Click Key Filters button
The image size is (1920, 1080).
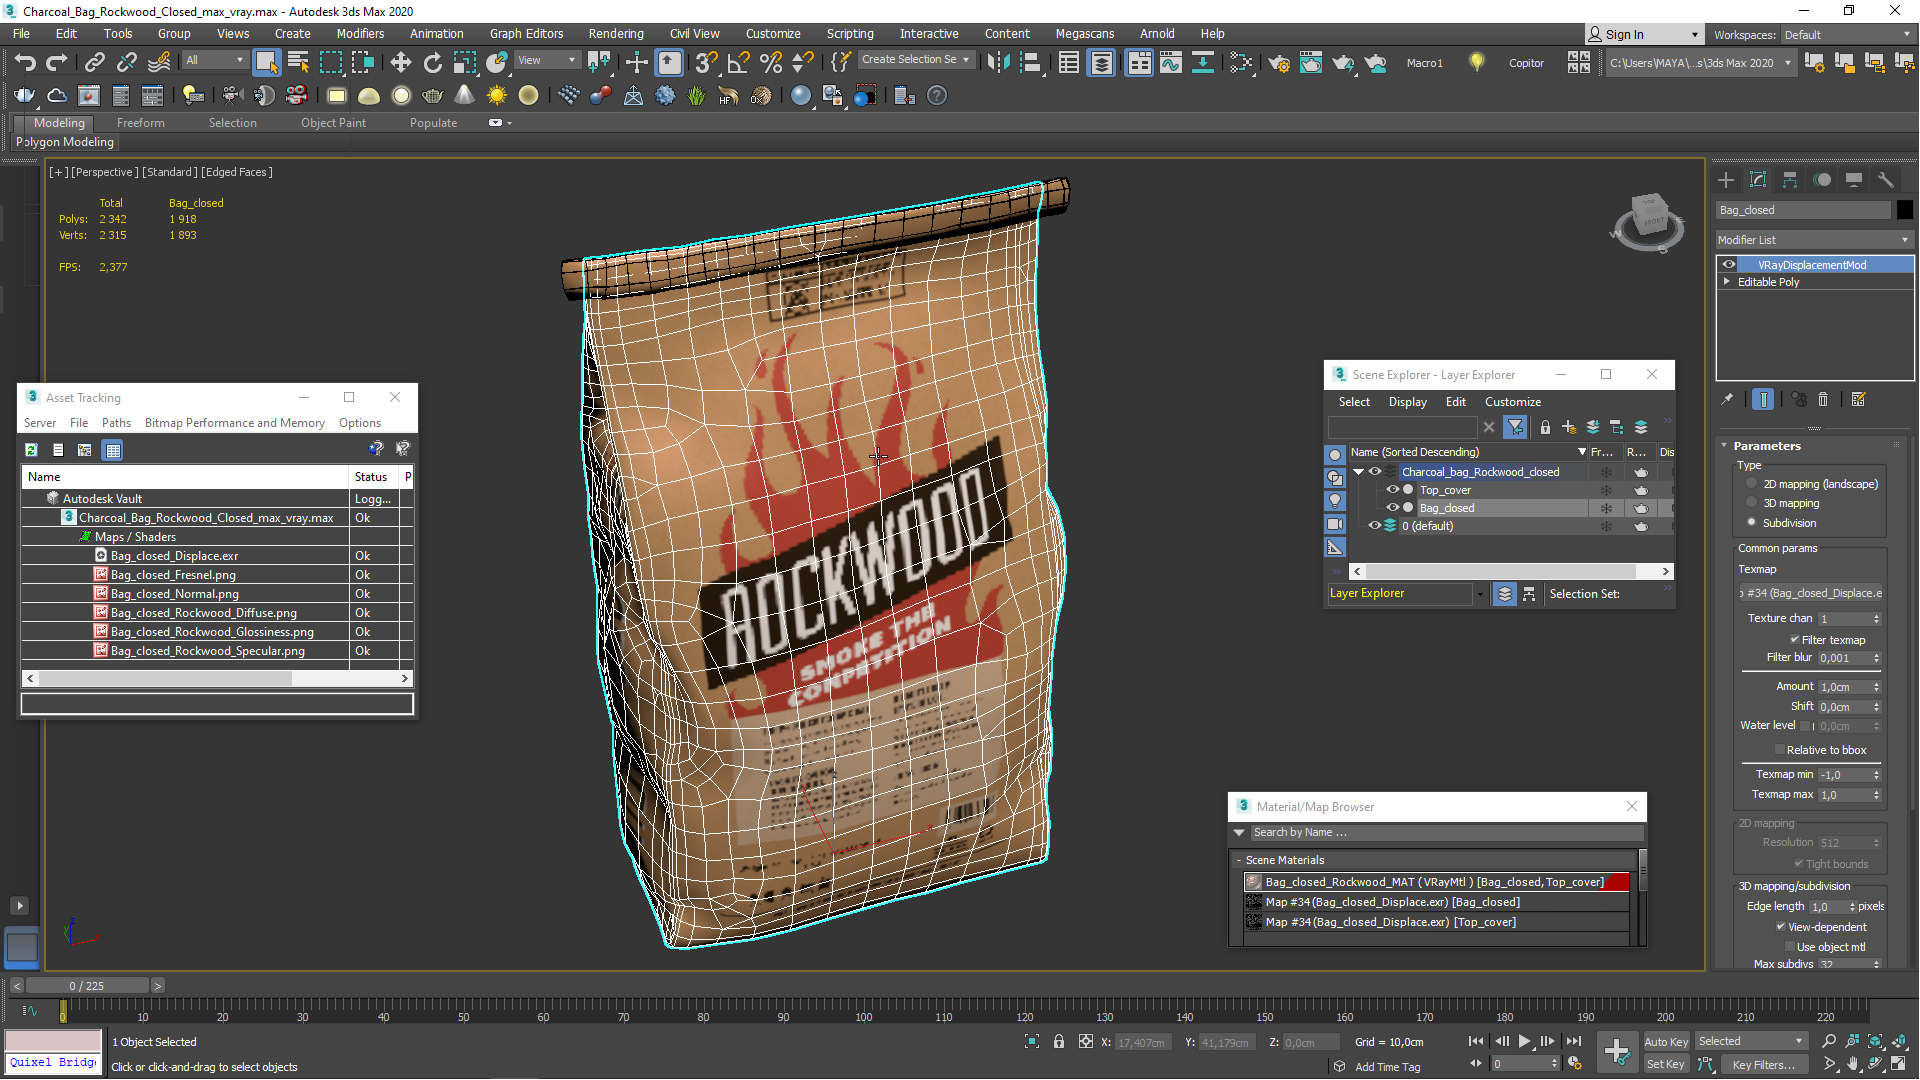point(1764,1065)
